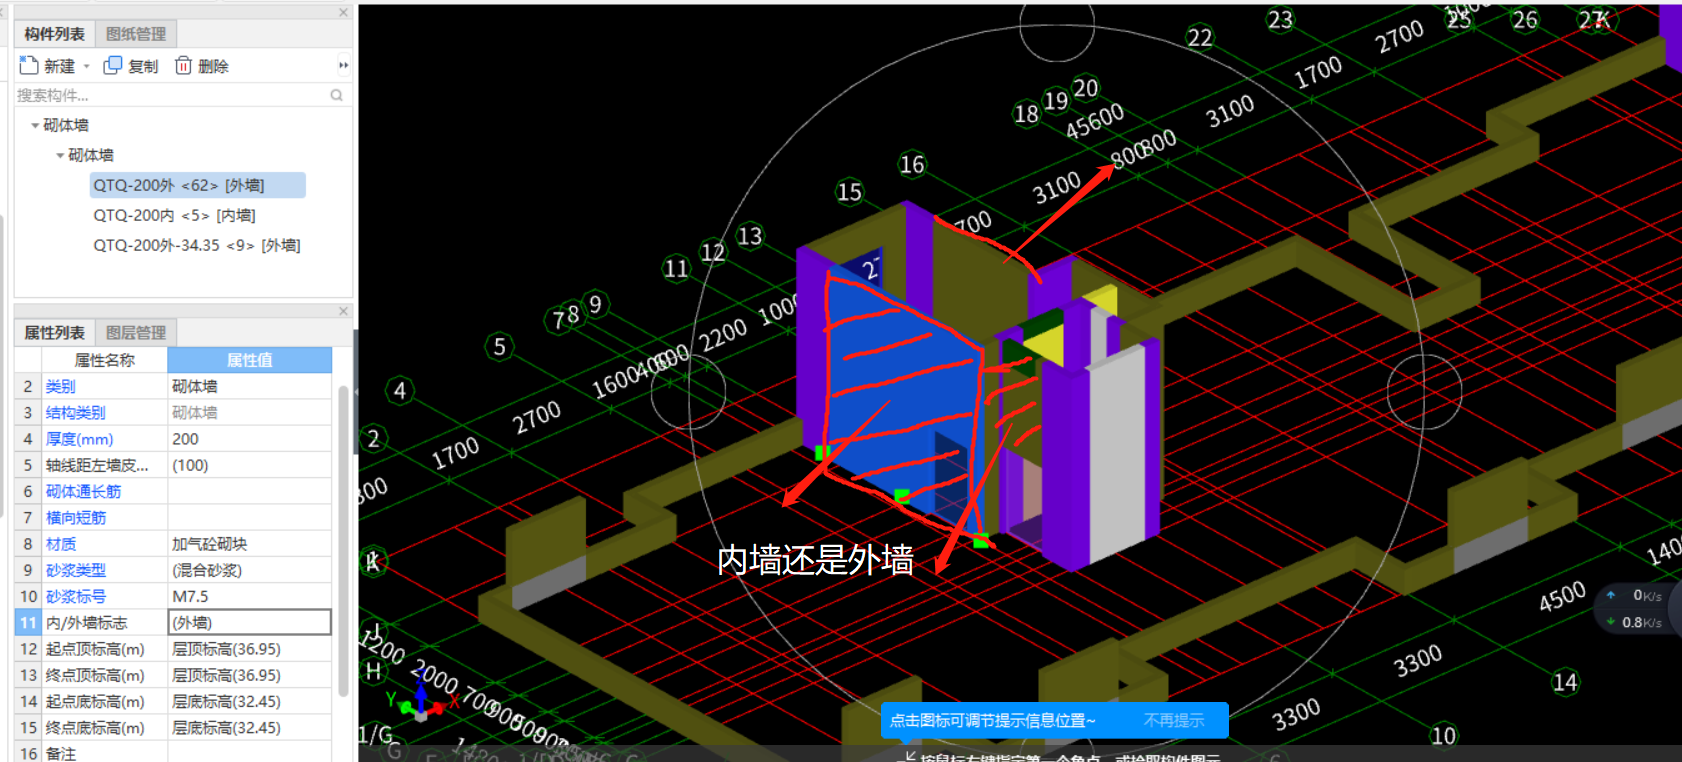Click axis grid bubble number 22
Screen dimensions: 1682x762
(x=1200, y=38)
